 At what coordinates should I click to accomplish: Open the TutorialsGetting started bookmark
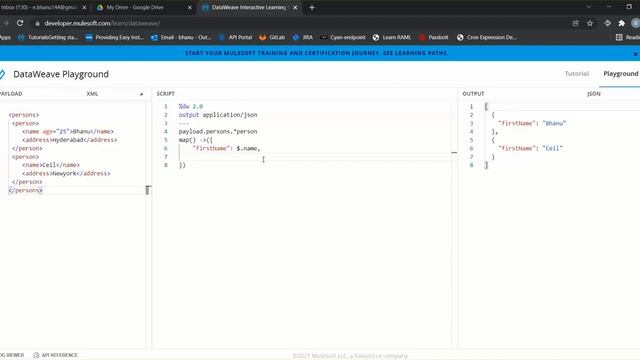pyautogui.click(x=48, y=37)
